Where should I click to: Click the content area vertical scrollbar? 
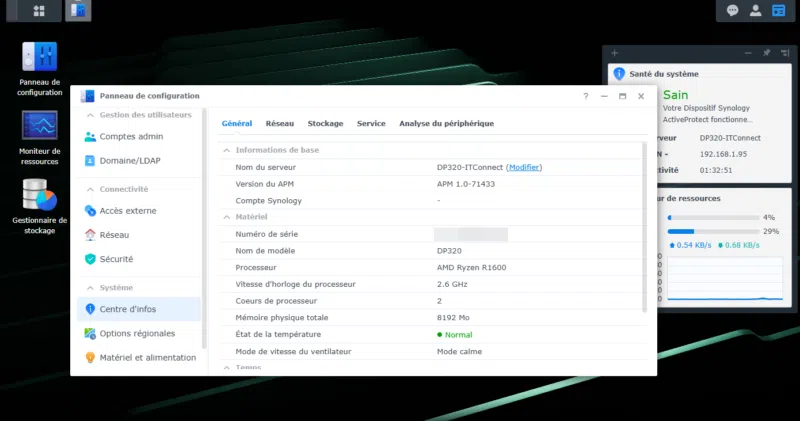pos(644,228)
